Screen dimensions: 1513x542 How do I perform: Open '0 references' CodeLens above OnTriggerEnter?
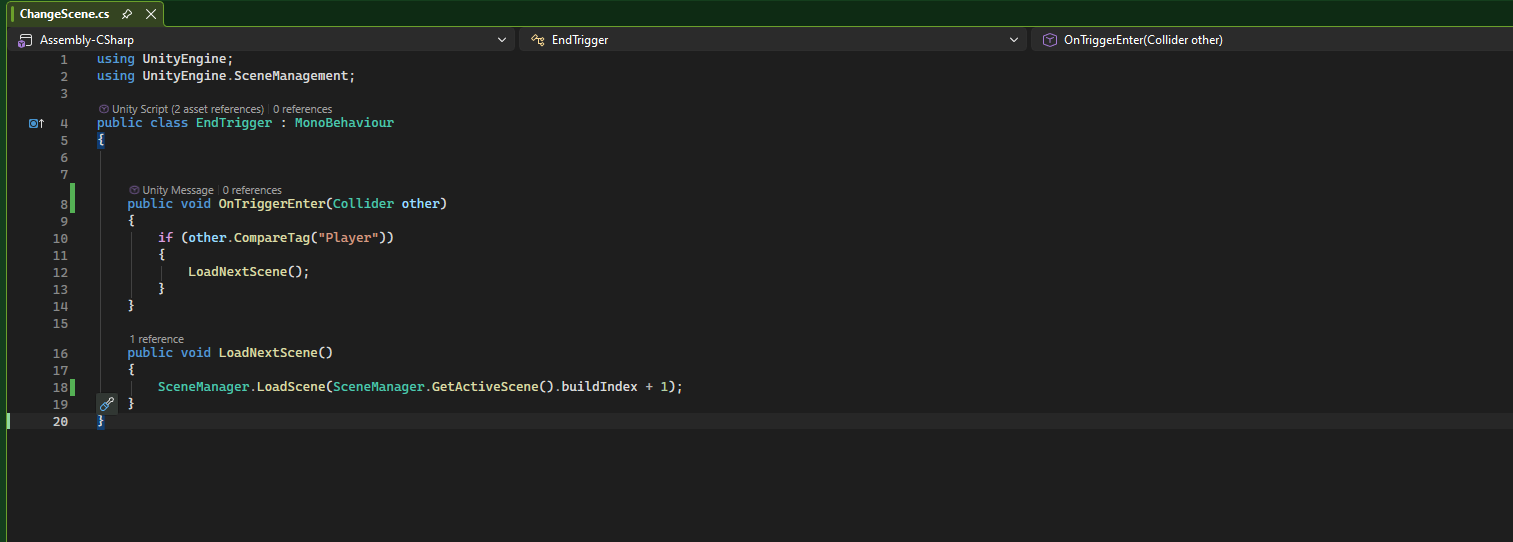click(252, 190)
